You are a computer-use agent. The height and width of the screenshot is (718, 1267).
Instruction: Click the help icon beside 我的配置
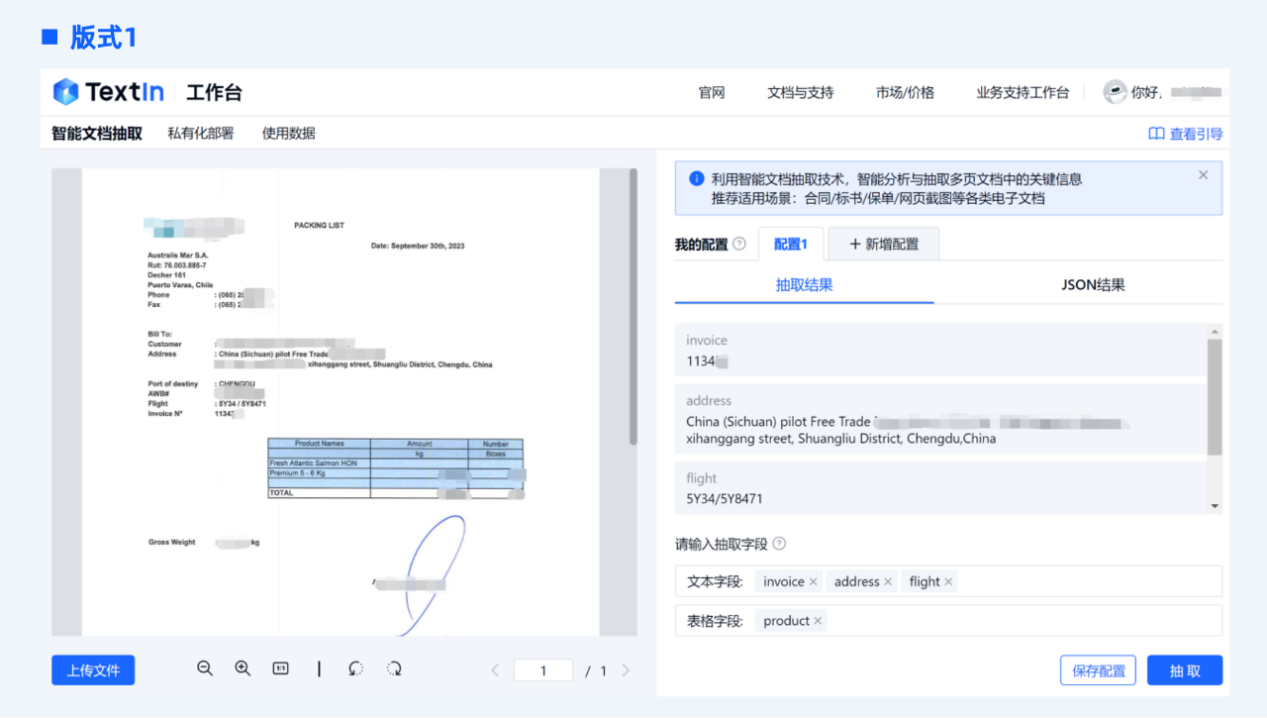pos(739,244)
